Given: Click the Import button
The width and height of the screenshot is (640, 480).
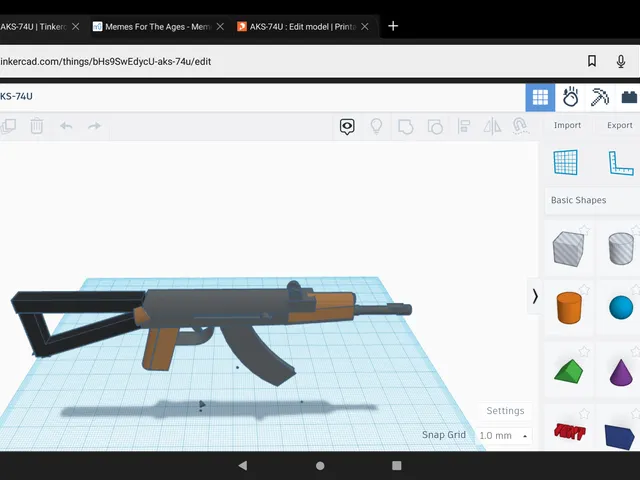Looking at the screenshot, I should click(567, 125).
